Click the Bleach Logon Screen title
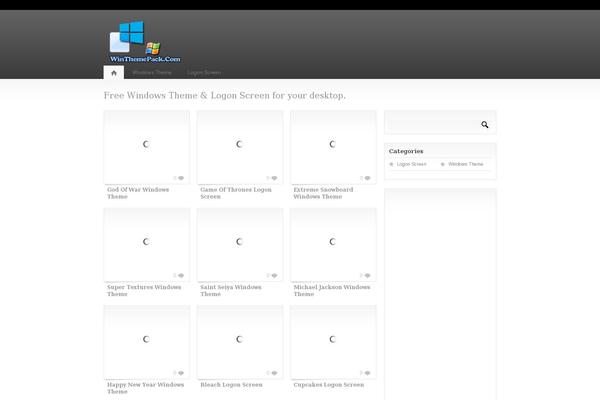 pyautogui.click(x=232, y=385)
